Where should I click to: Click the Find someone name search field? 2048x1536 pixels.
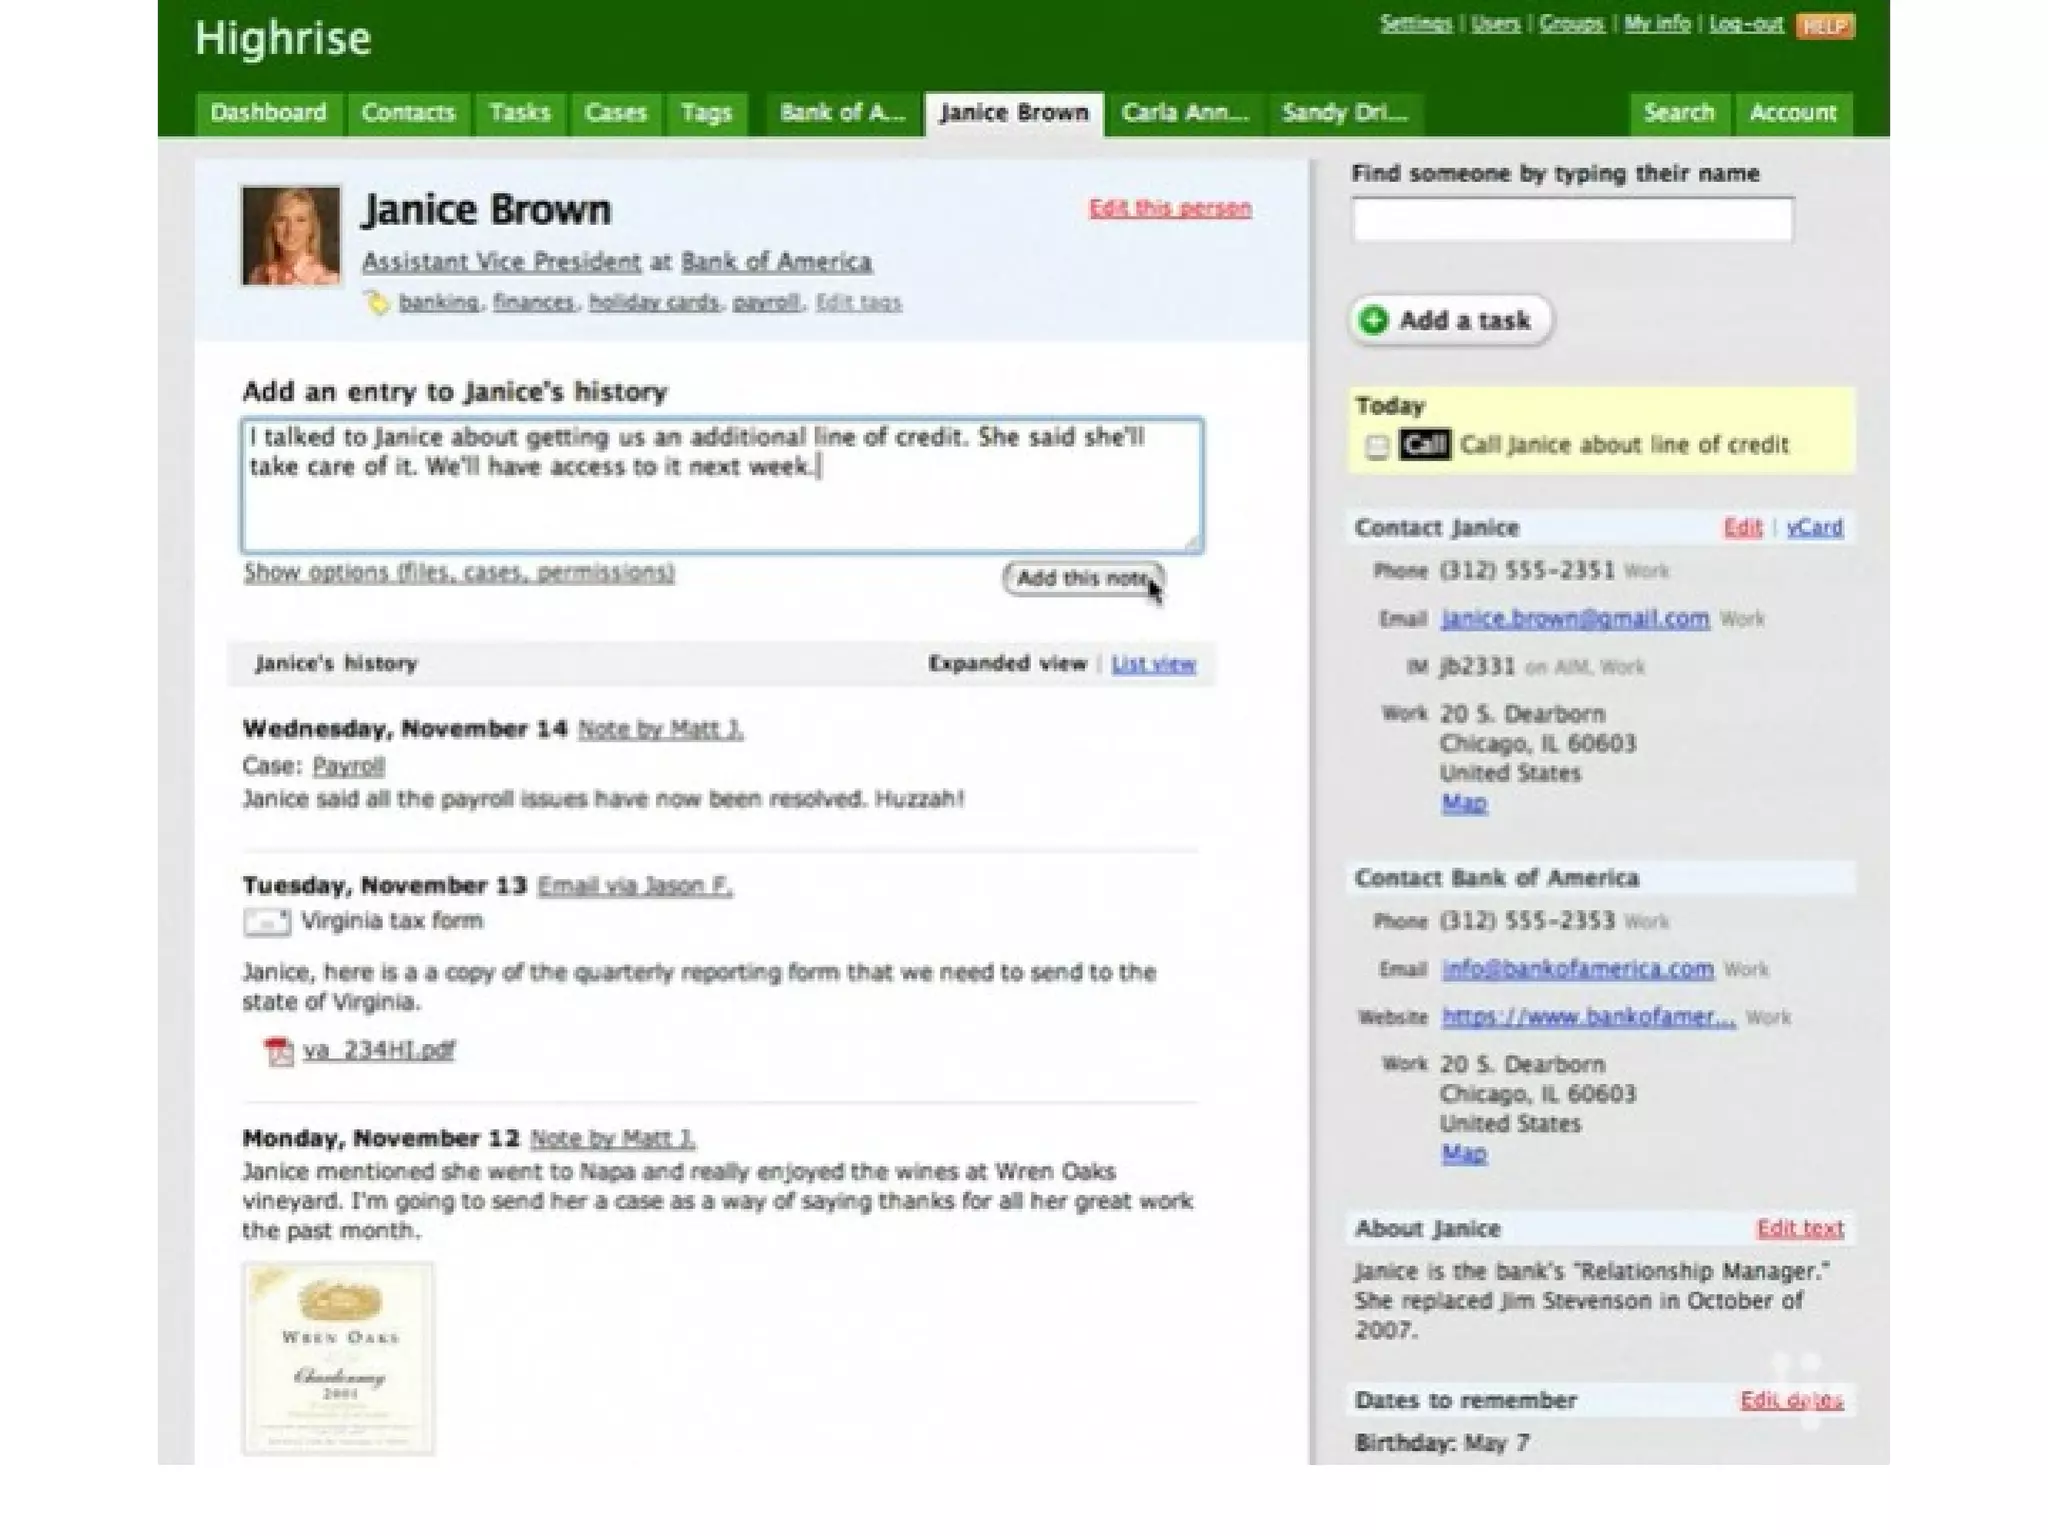1572,220
